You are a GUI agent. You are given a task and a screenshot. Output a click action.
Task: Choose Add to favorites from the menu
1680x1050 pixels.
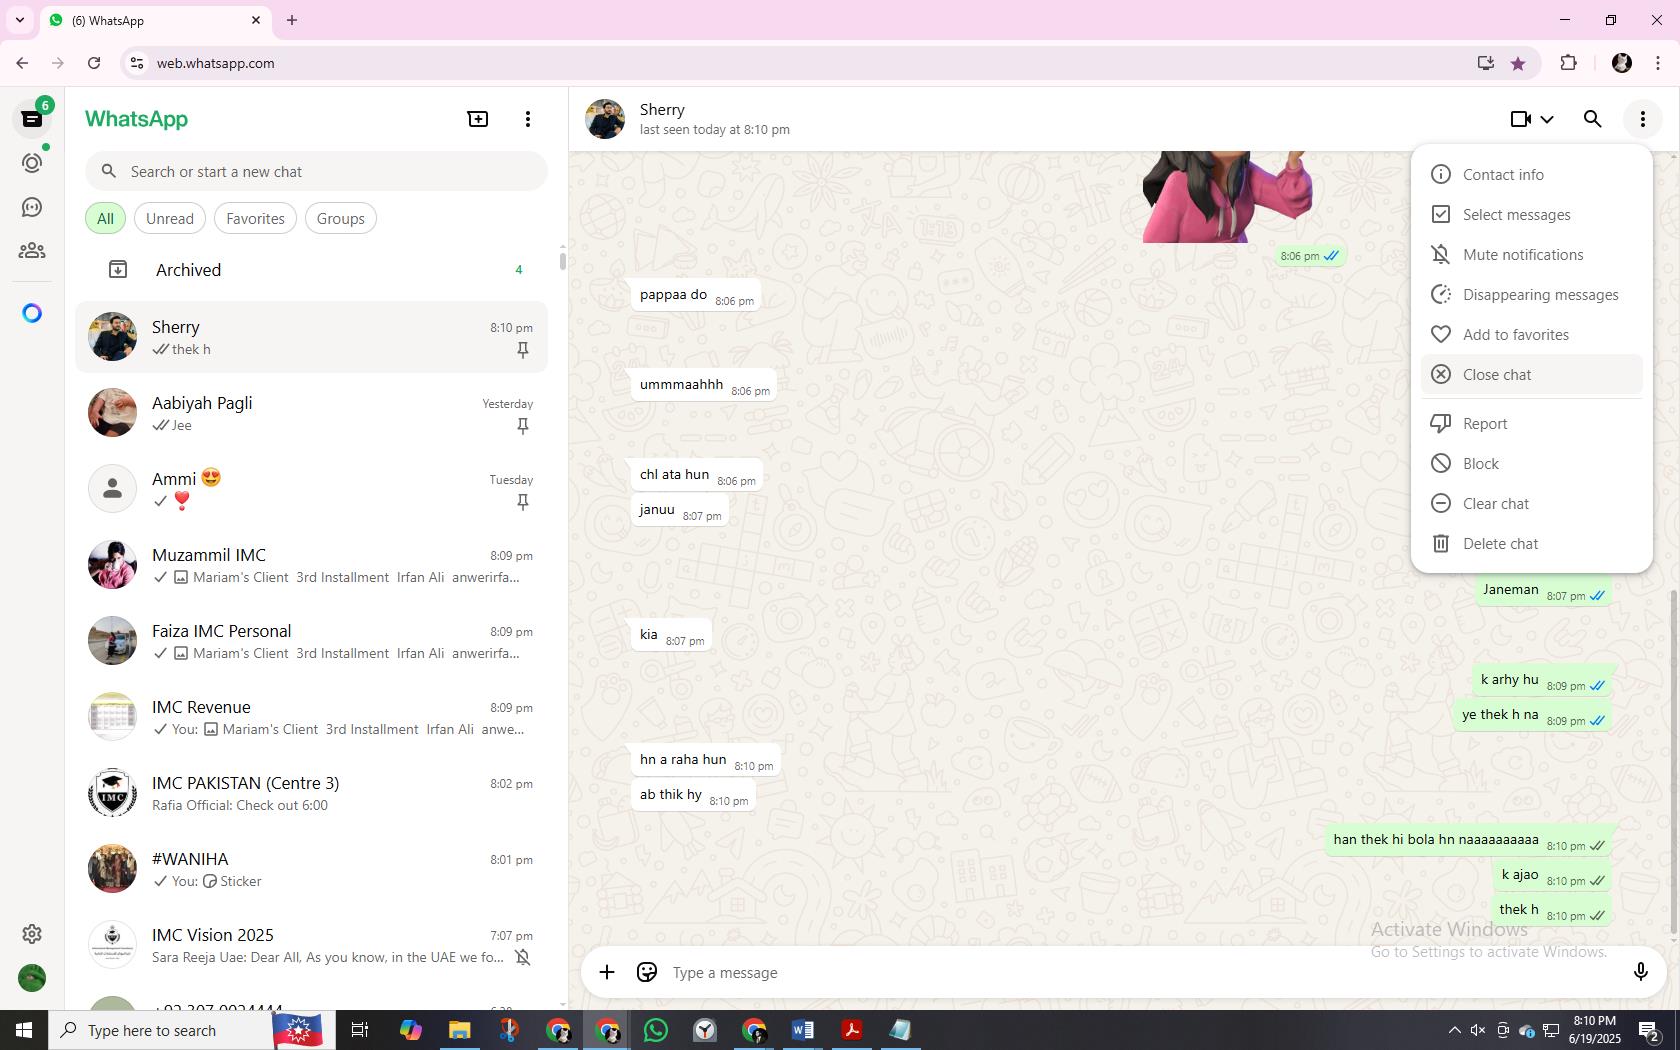coord(1531,334)
